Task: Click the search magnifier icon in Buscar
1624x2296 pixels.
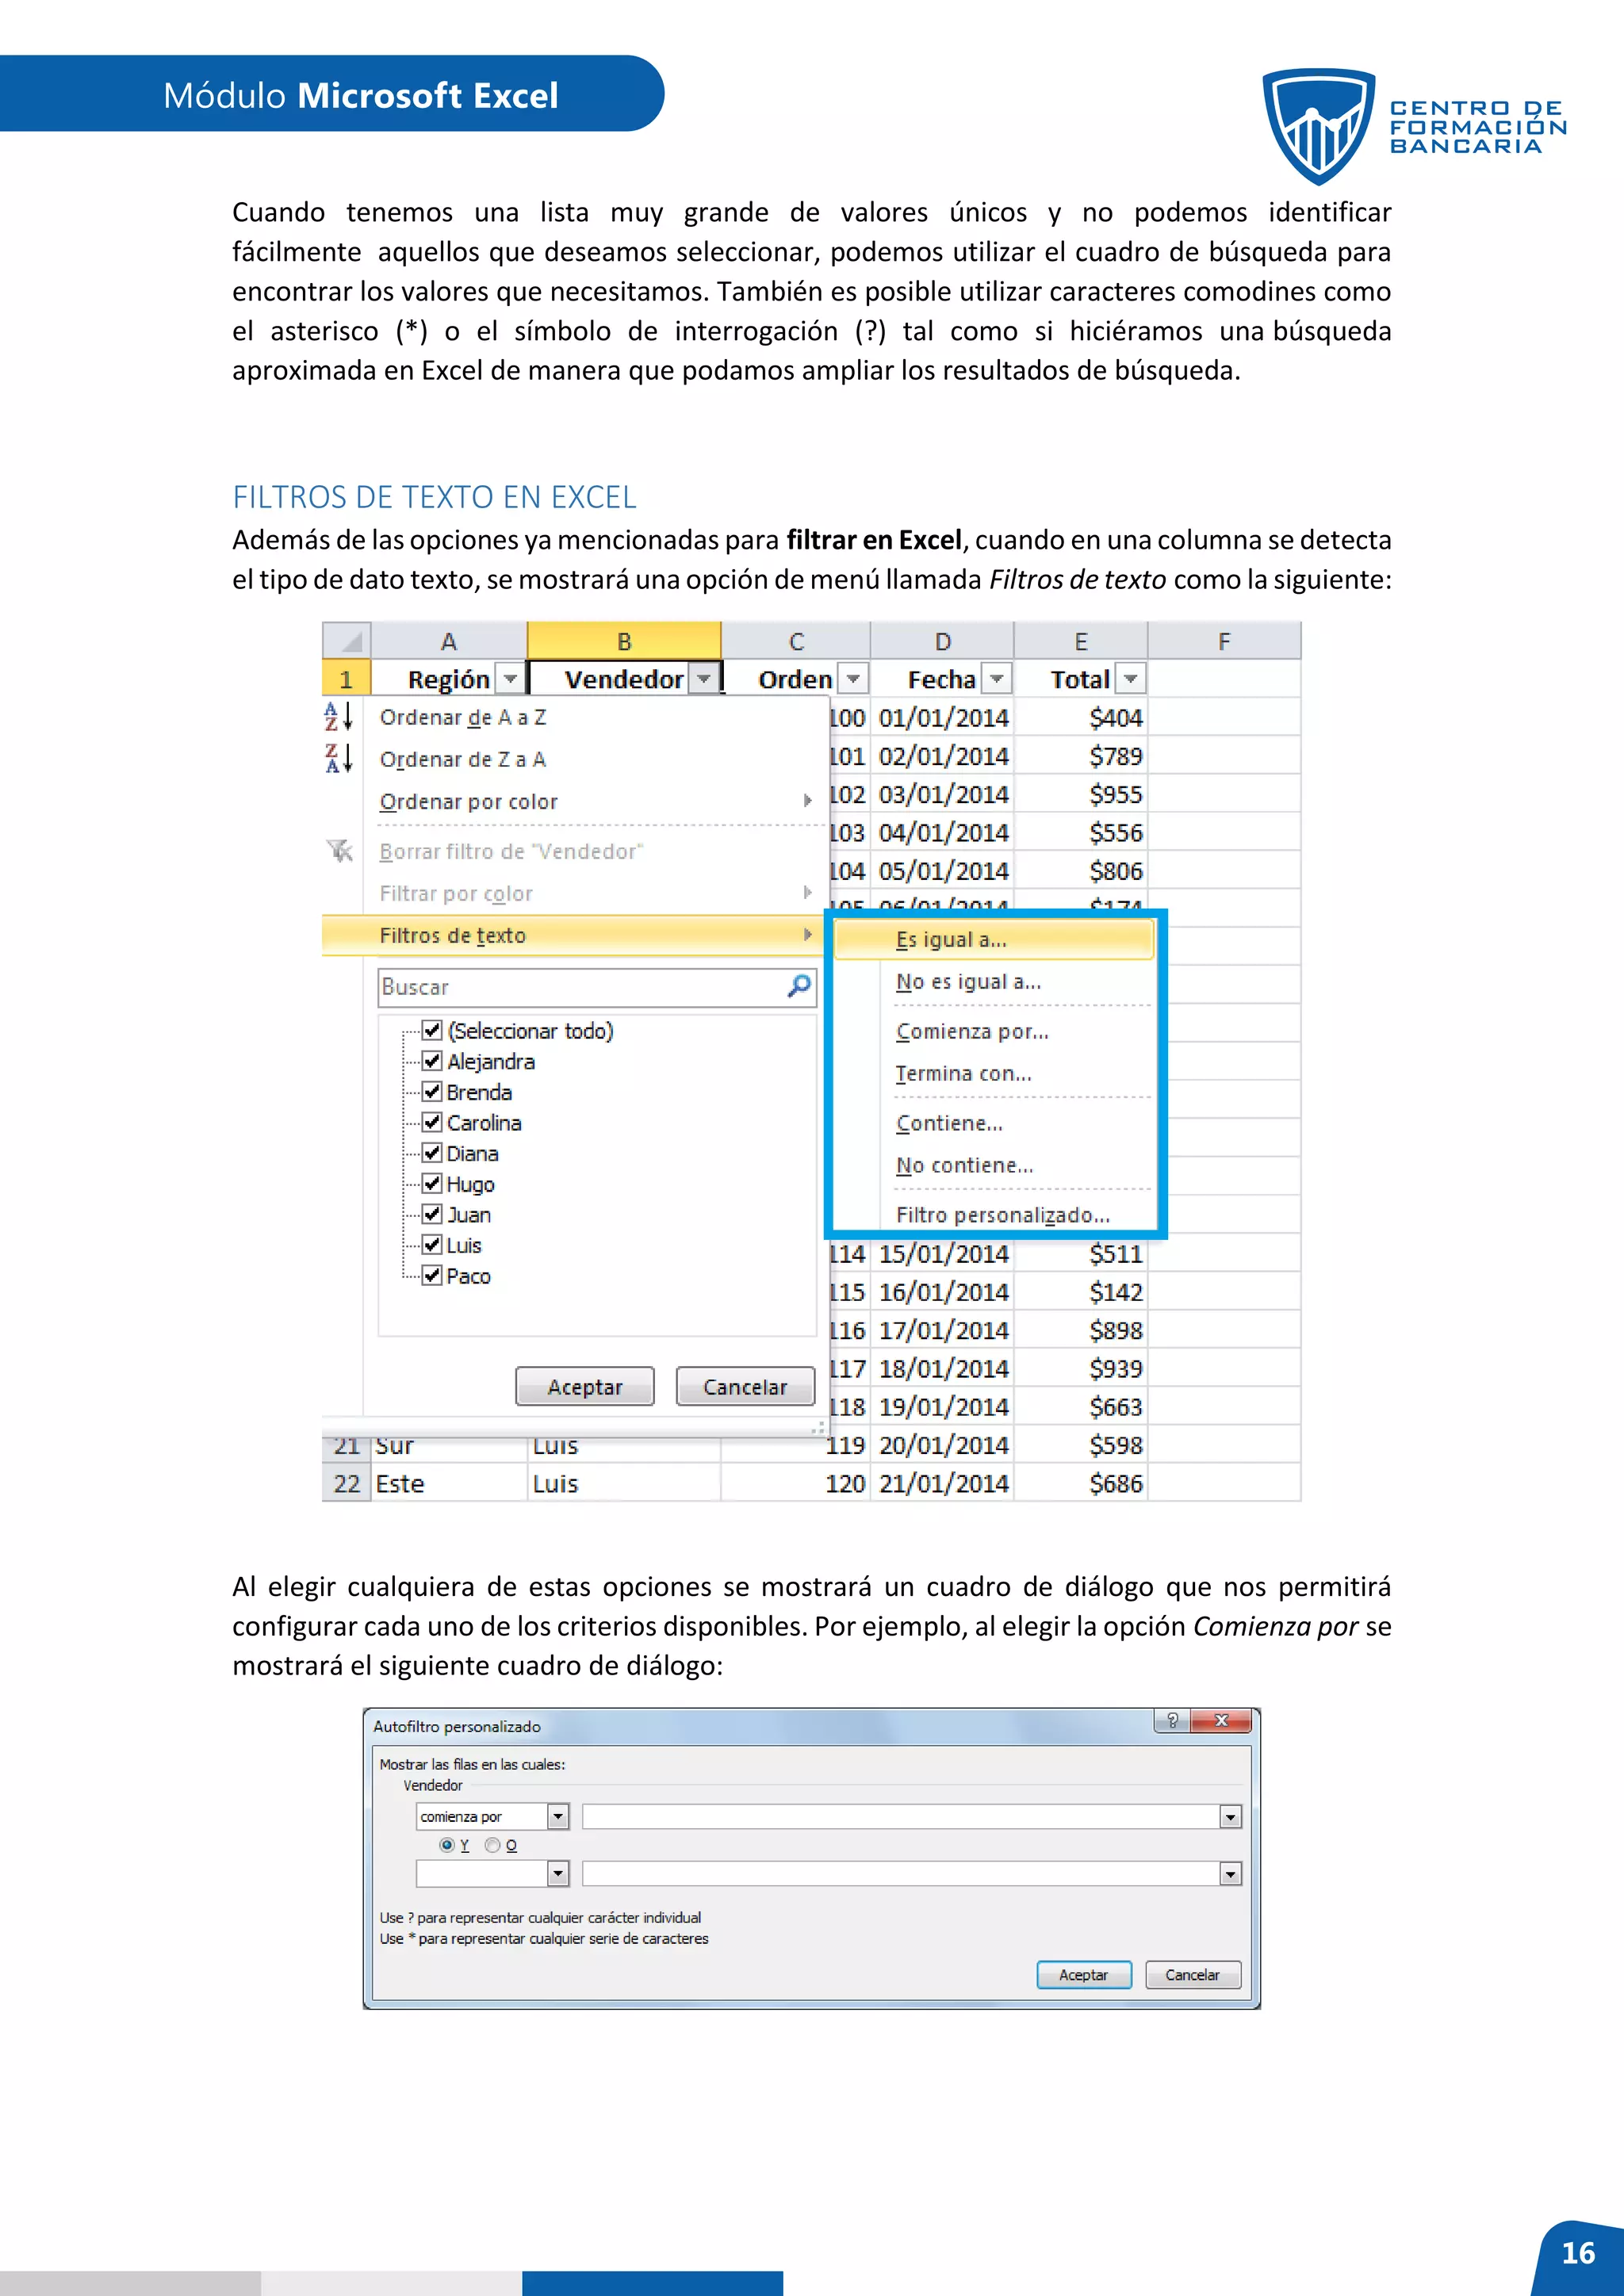Action: tap(799, 986)
